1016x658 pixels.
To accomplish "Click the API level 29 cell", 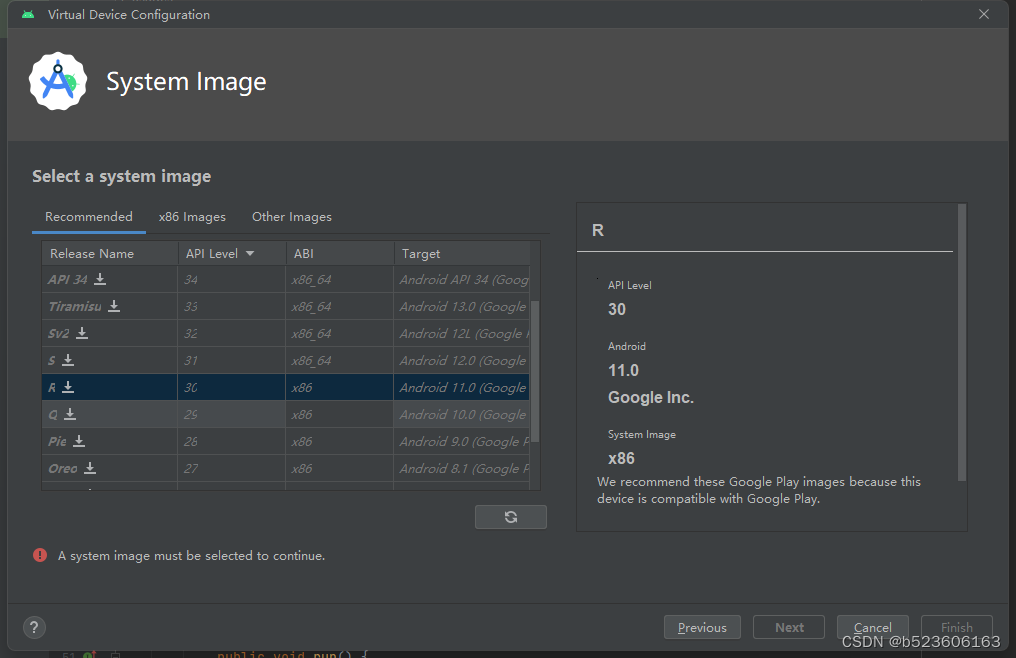I will tap(232, 414).
